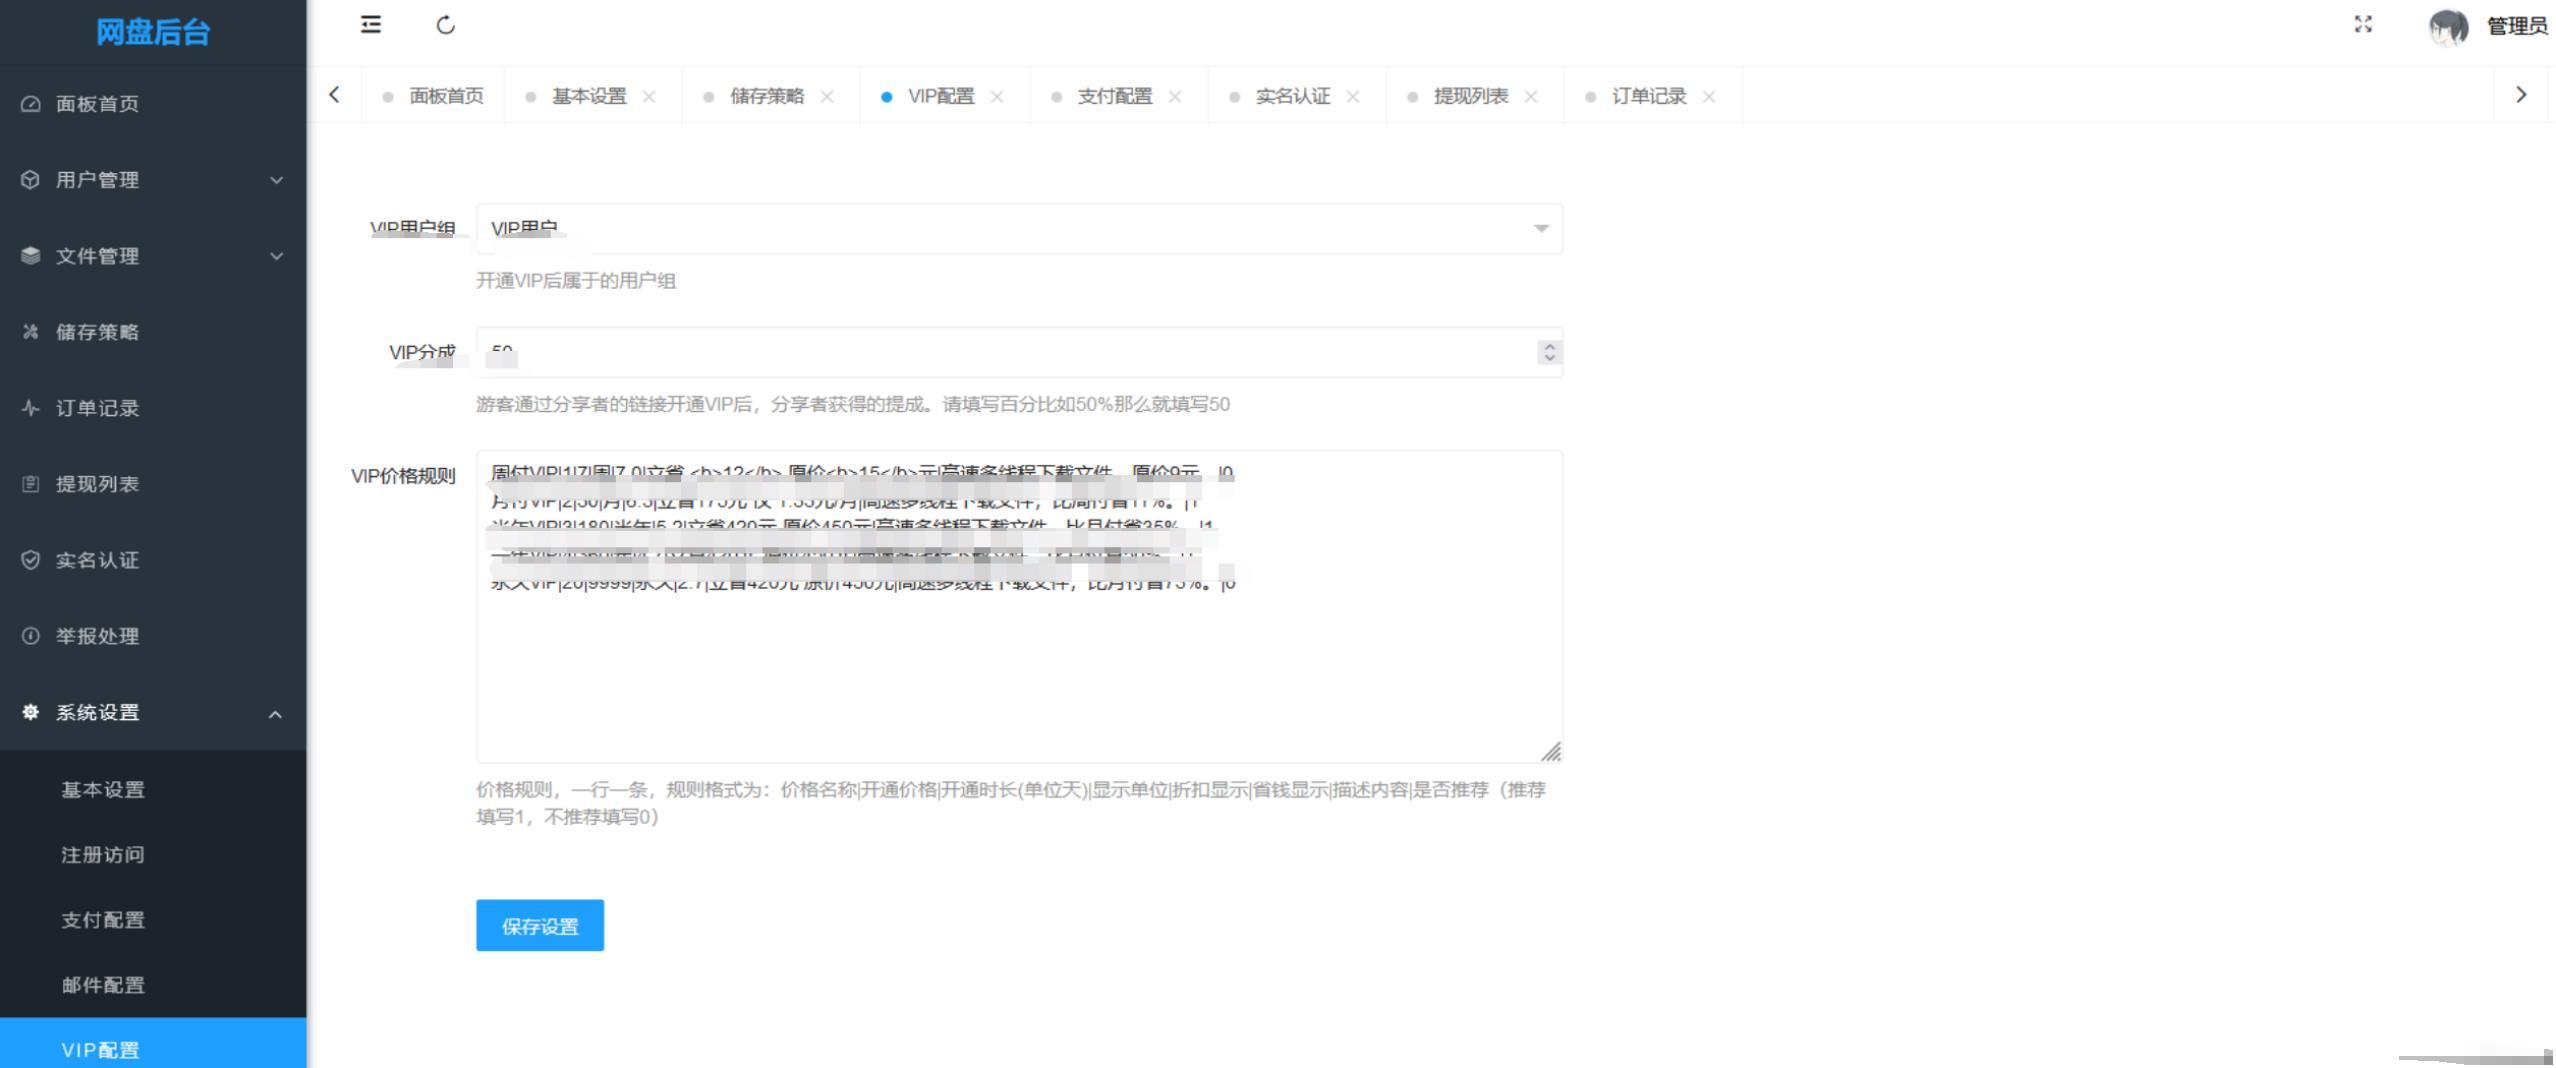The width and height of the screenshot is (2556, 1068).
Task: Click the 保存设置 button
Action: (540, 926)
